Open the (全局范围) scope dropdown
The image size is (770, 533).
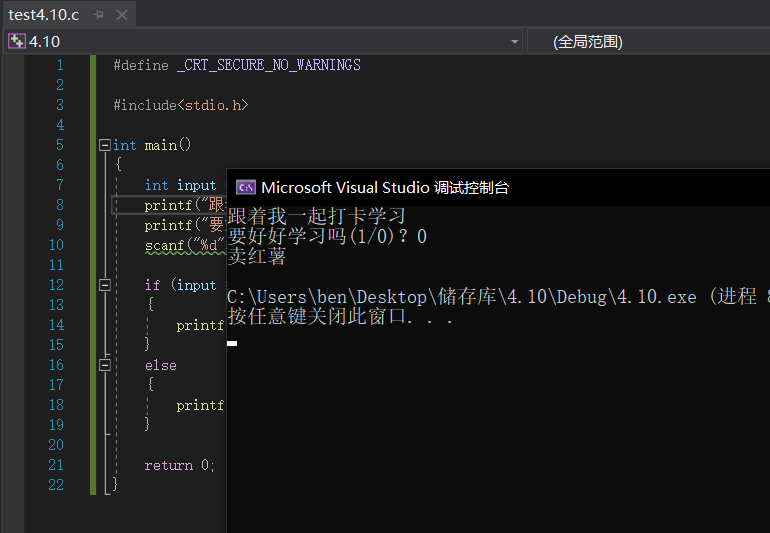[588, 42]
